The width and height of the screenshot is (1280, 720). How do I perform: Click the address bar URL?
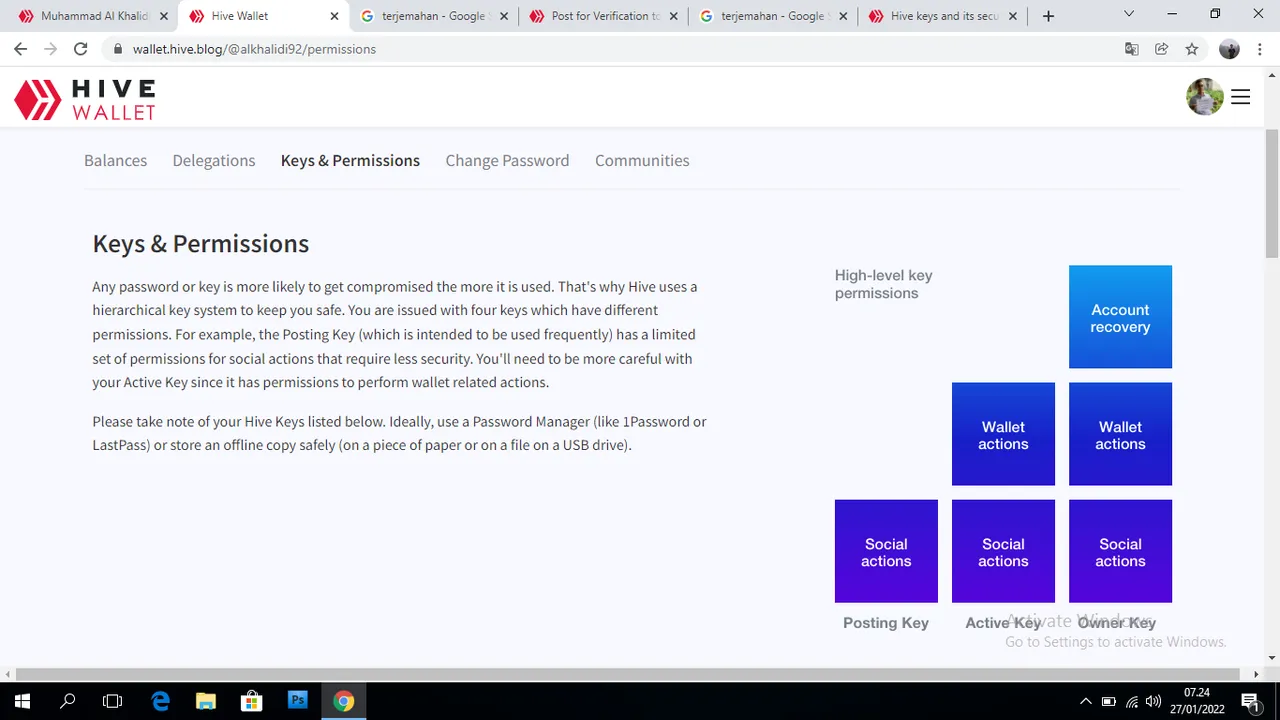tap(254, 49)
